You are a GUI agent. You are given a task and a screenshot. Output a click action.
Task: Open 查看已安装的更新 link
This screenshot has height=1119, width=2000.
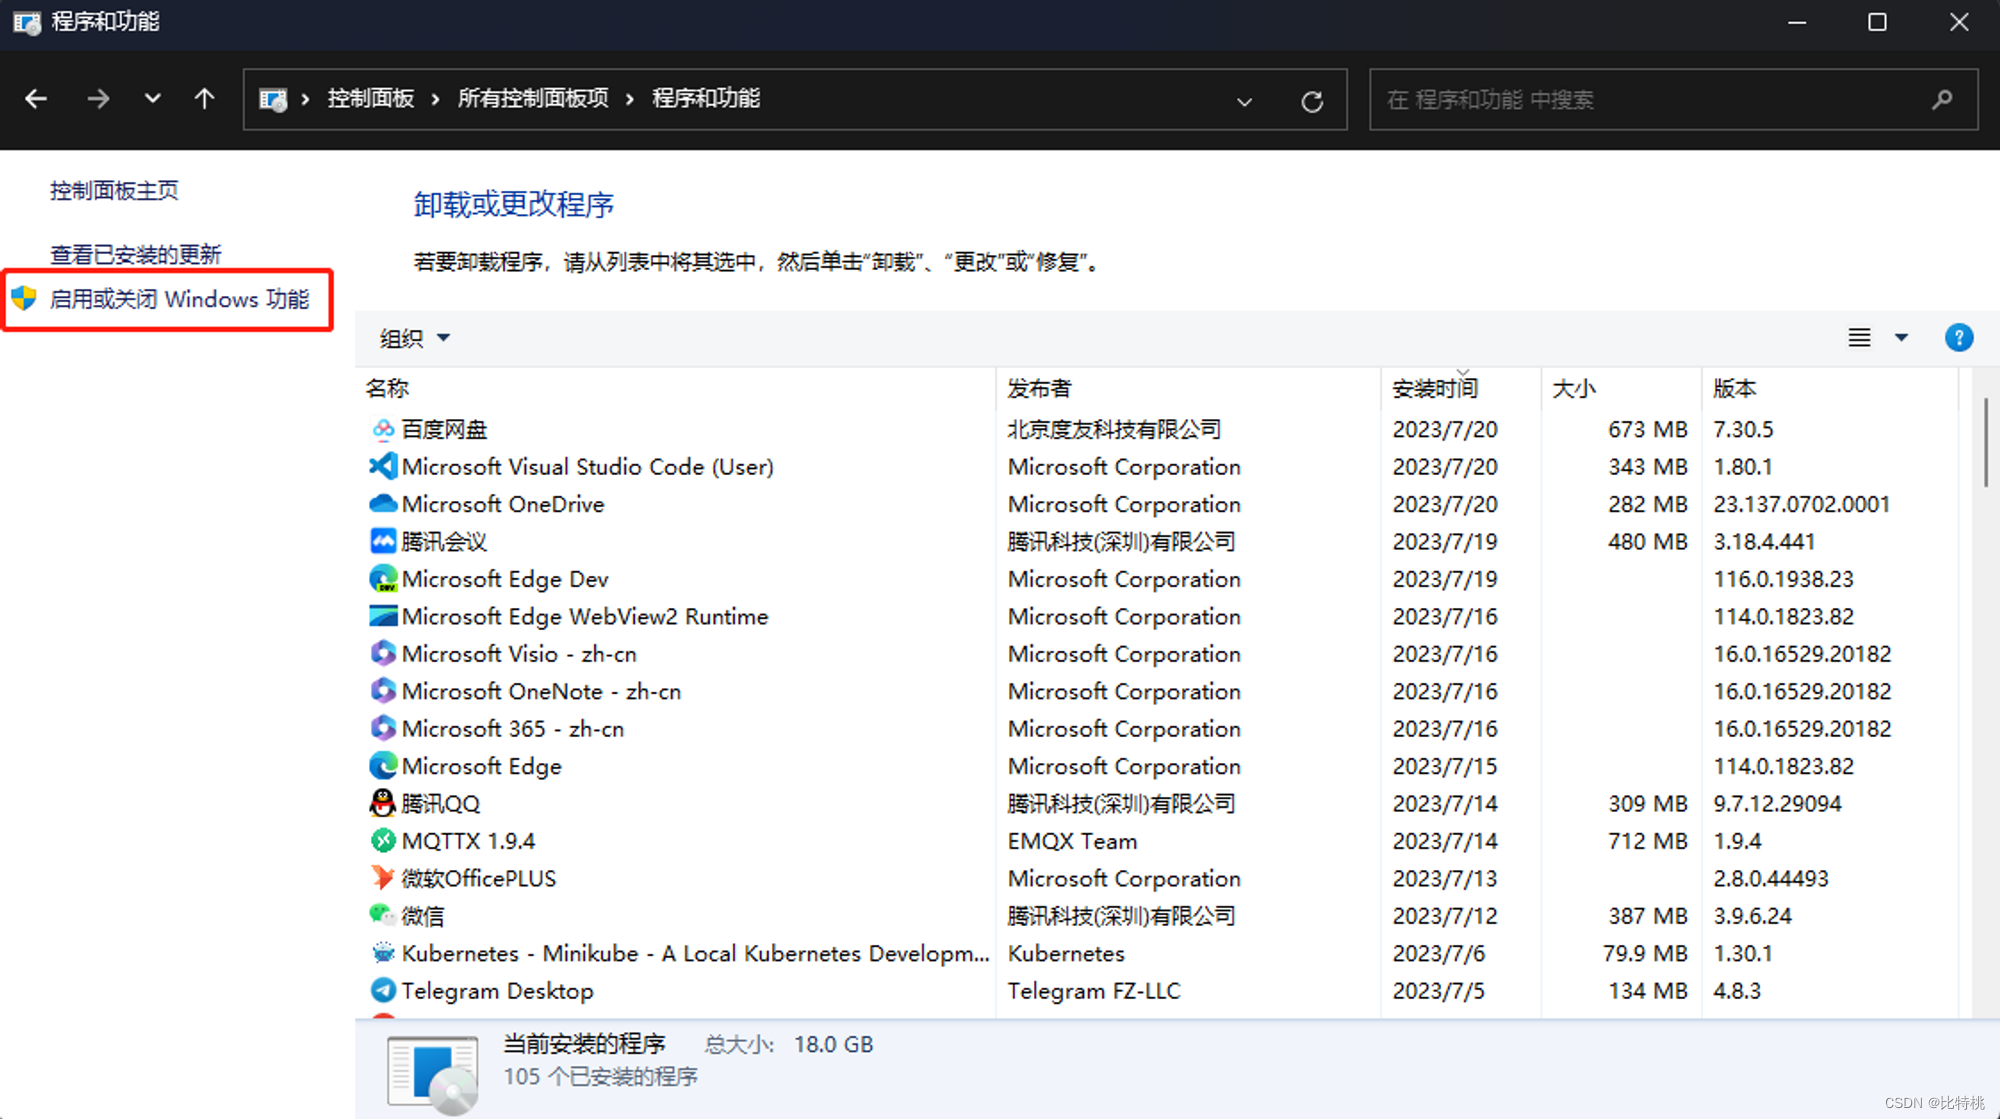[135, 254]
